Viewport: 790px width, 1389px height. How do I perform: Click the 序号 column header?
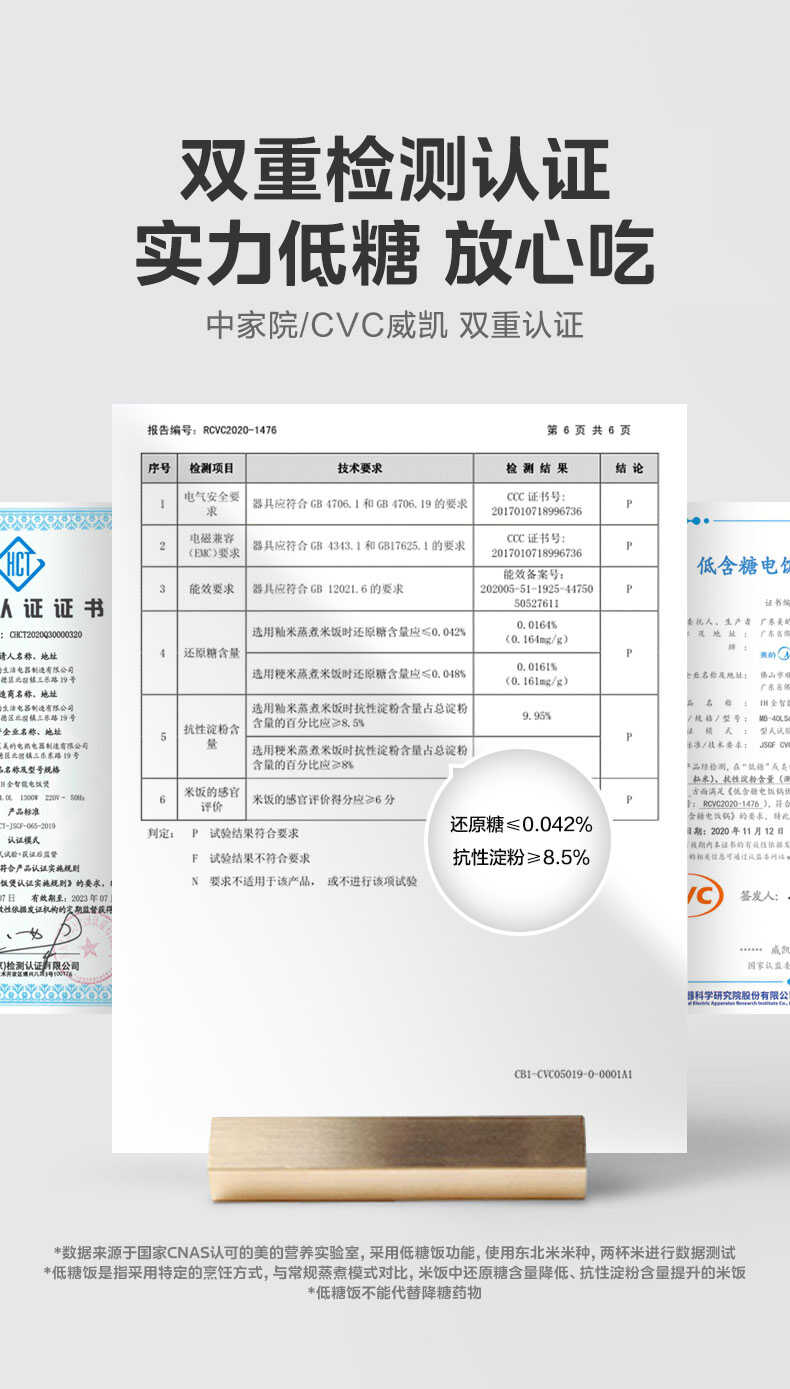point(160,468)
